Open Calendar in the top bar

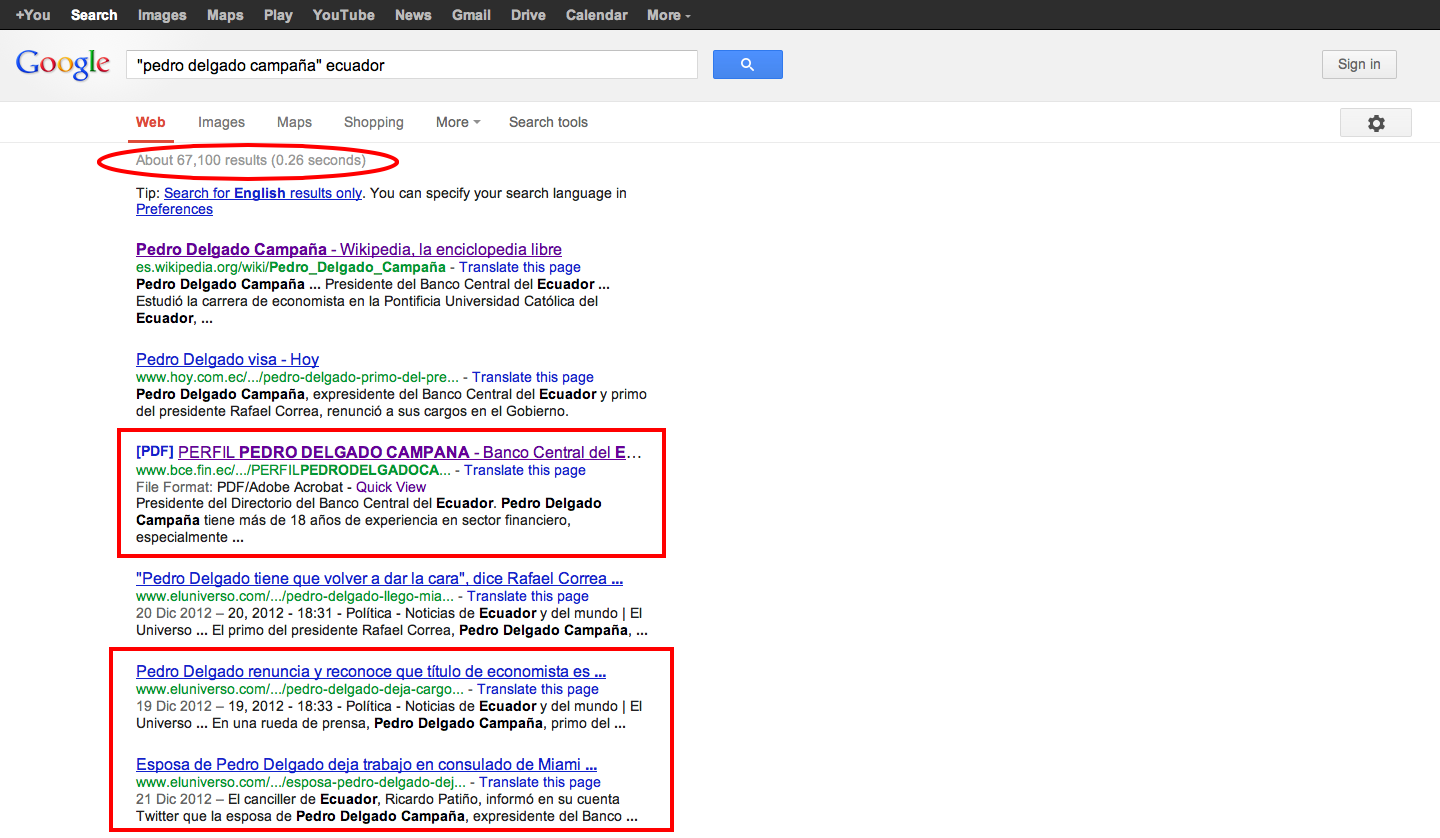point(597,15)
